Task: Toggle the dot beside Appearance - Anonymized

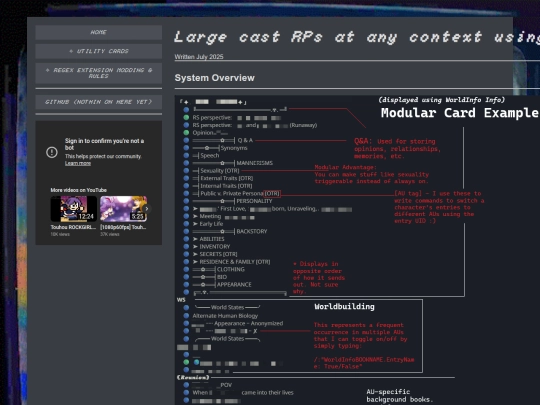Action: [x=186, y=323]
